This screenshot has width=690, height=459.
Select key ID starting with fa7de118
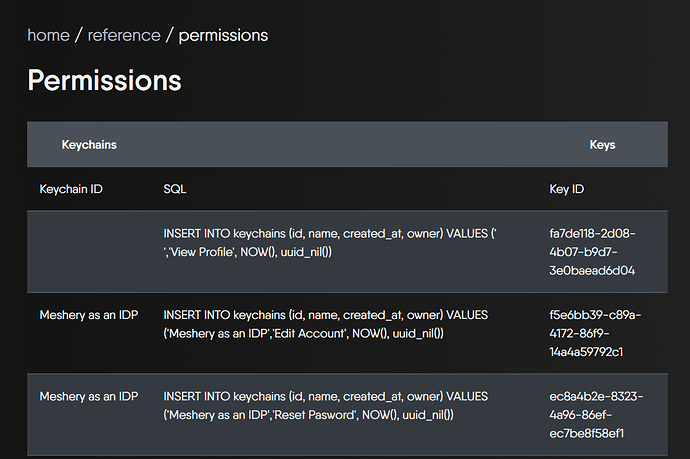point(592,252)
